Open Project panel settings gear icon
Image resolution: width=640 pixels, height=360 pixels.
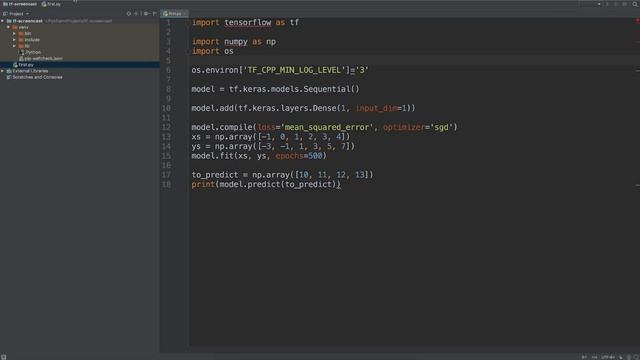(x=146, y=14)
